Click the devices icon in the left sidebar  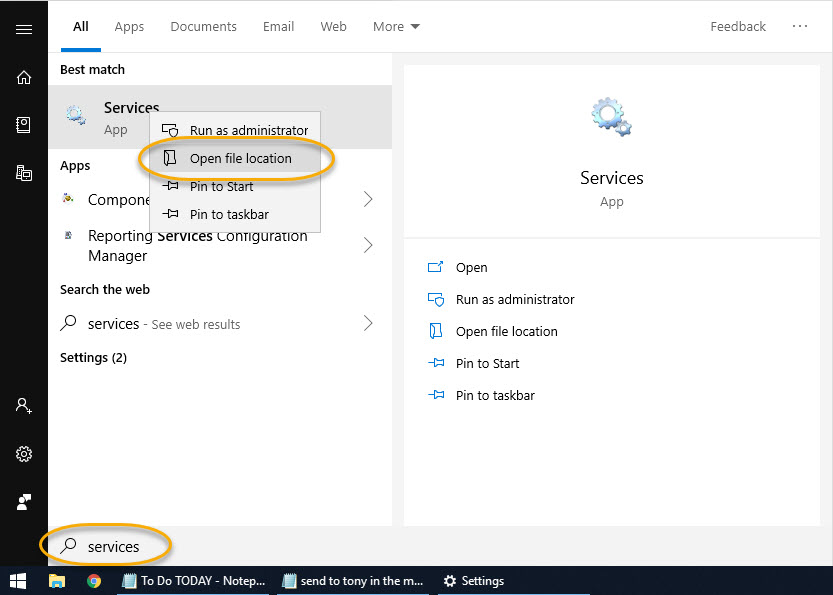click(24, 173)
